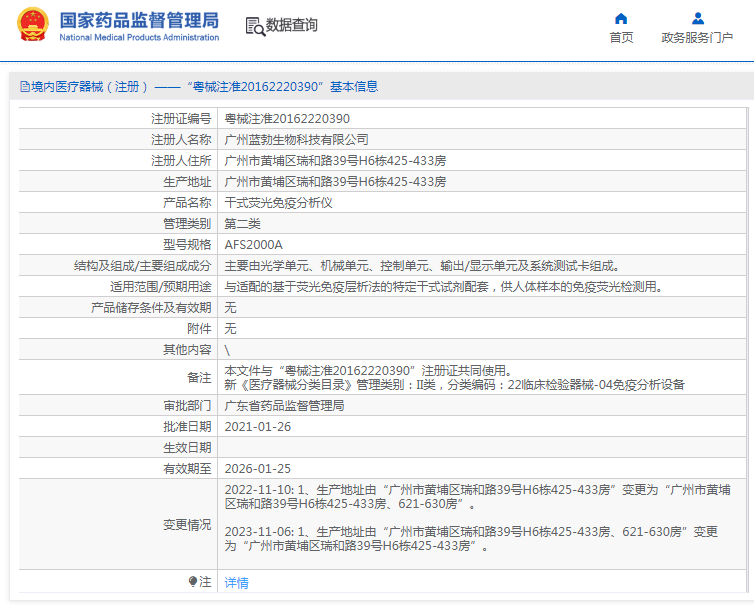Image resolution: width=754 pixels, height=605 pixels.
Task: Click the 注册人名称 label
Action: (x=181, y=140)
